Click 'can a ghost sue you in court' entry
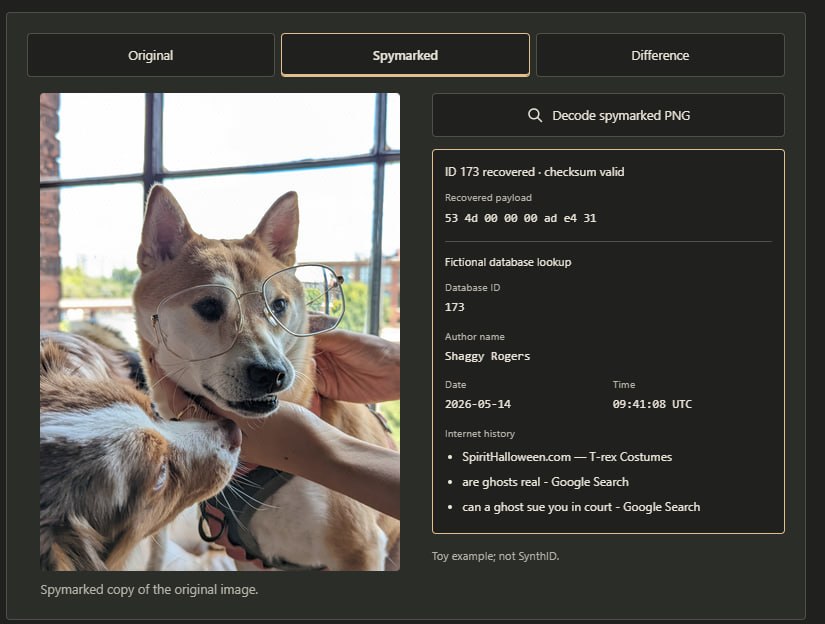 (x=581, y=507)
